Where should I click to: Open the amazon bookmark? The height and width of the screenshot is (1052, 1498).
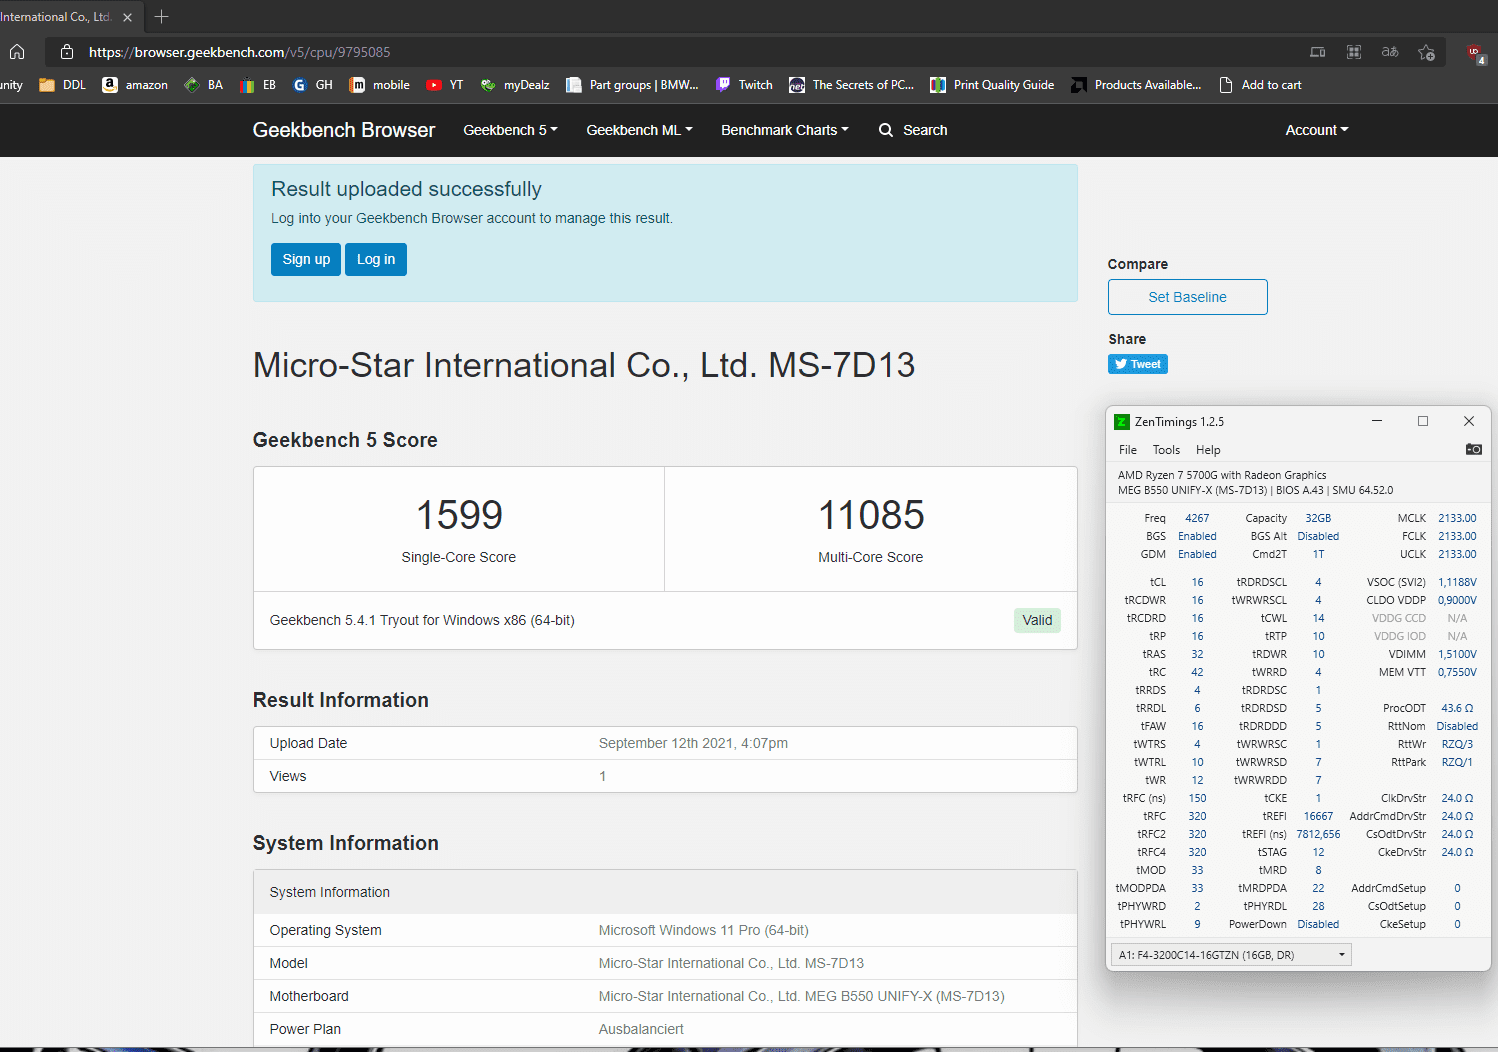tap(135, 85)
